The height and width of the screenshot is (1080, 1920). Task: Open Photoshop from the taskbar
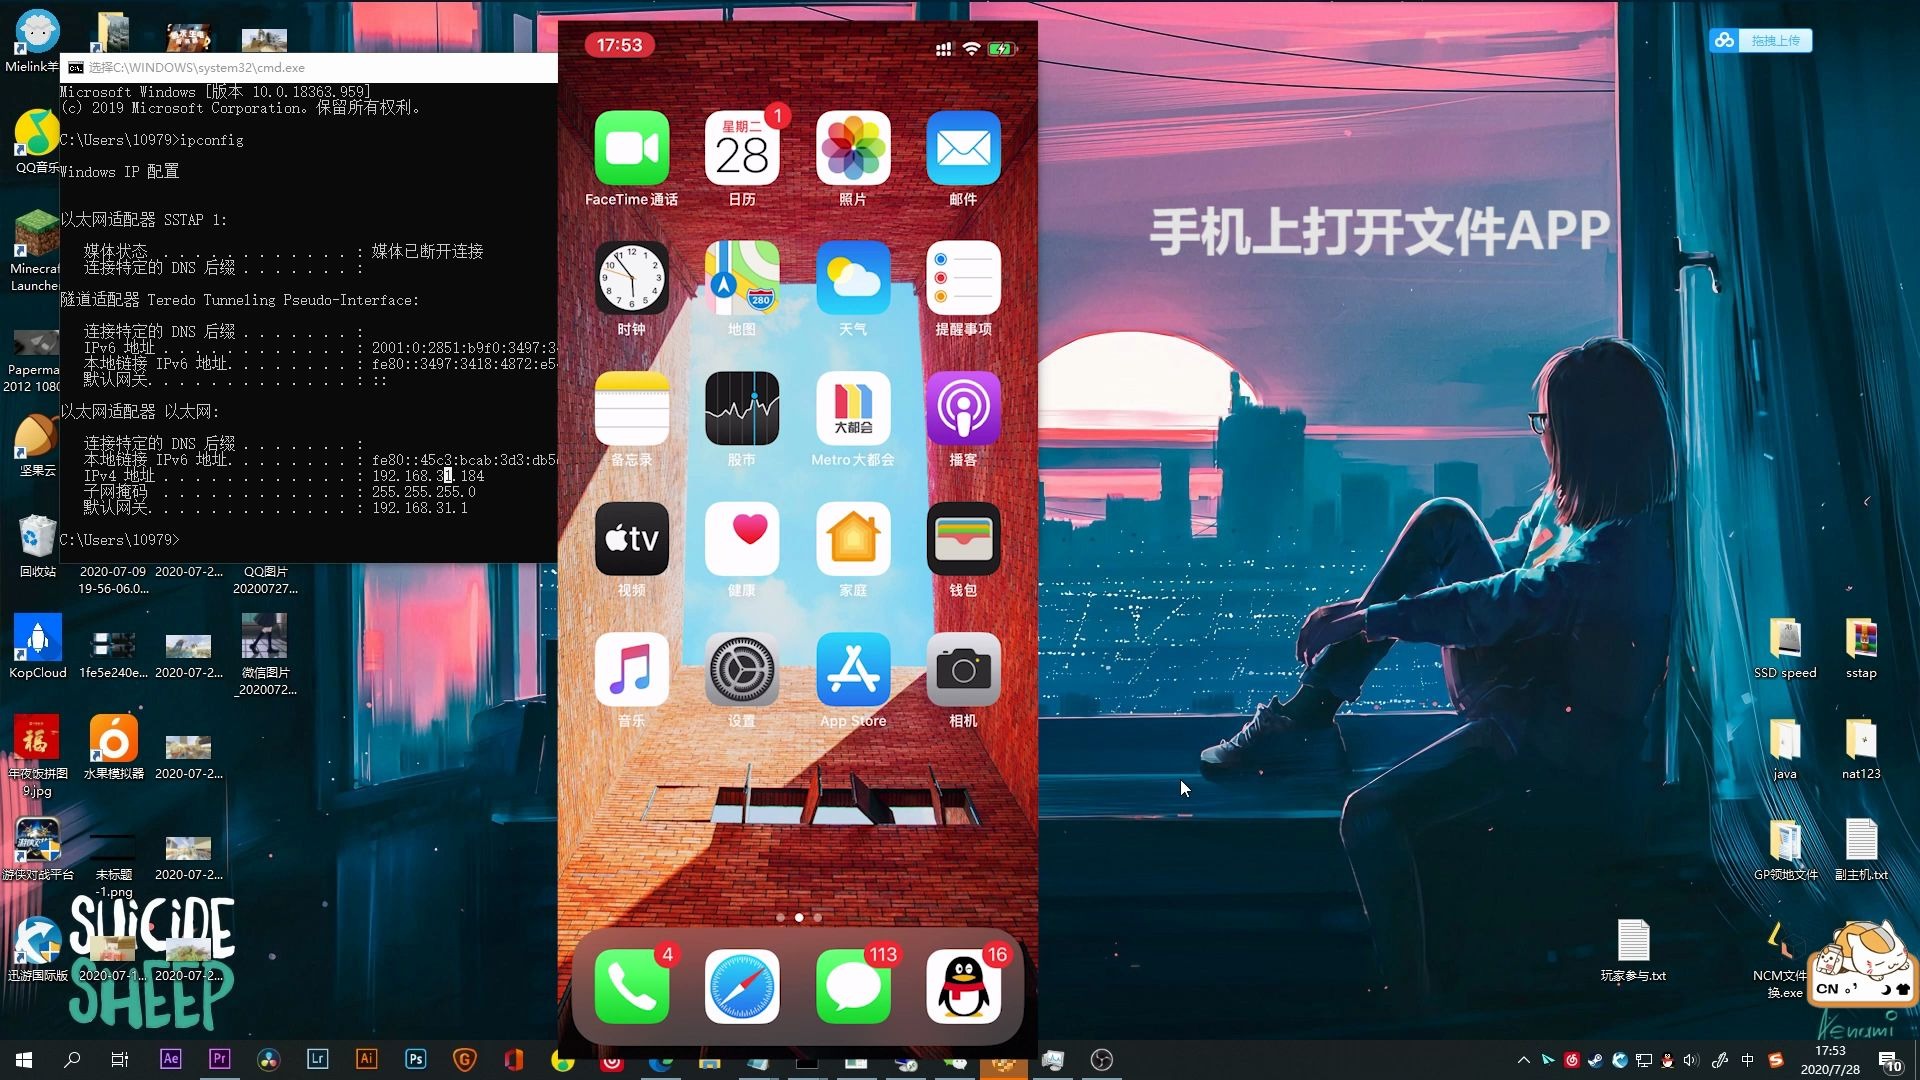tap(415, 1059)
